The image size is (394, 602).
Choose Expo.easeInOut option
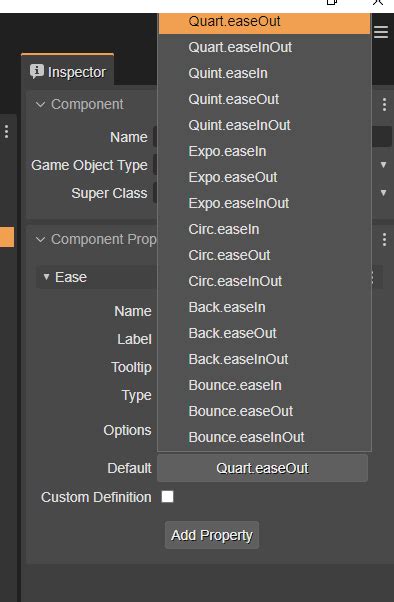(x=264, y=203)
